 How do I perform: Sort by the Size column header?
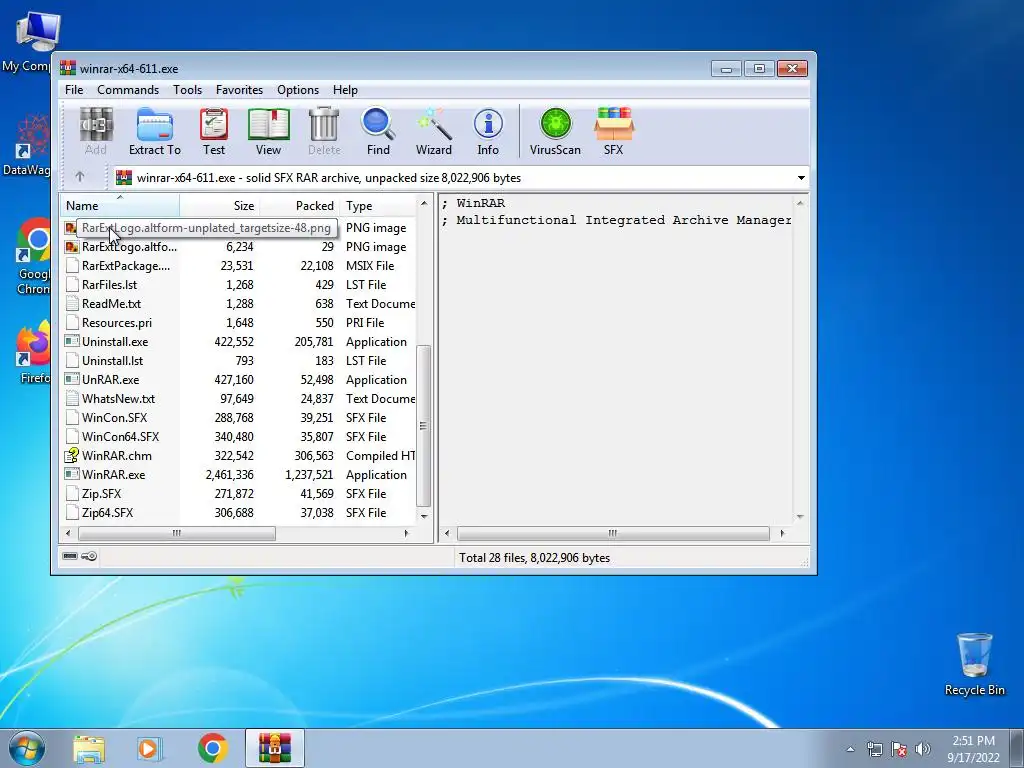pyautogui.click(x=219, y=206)
